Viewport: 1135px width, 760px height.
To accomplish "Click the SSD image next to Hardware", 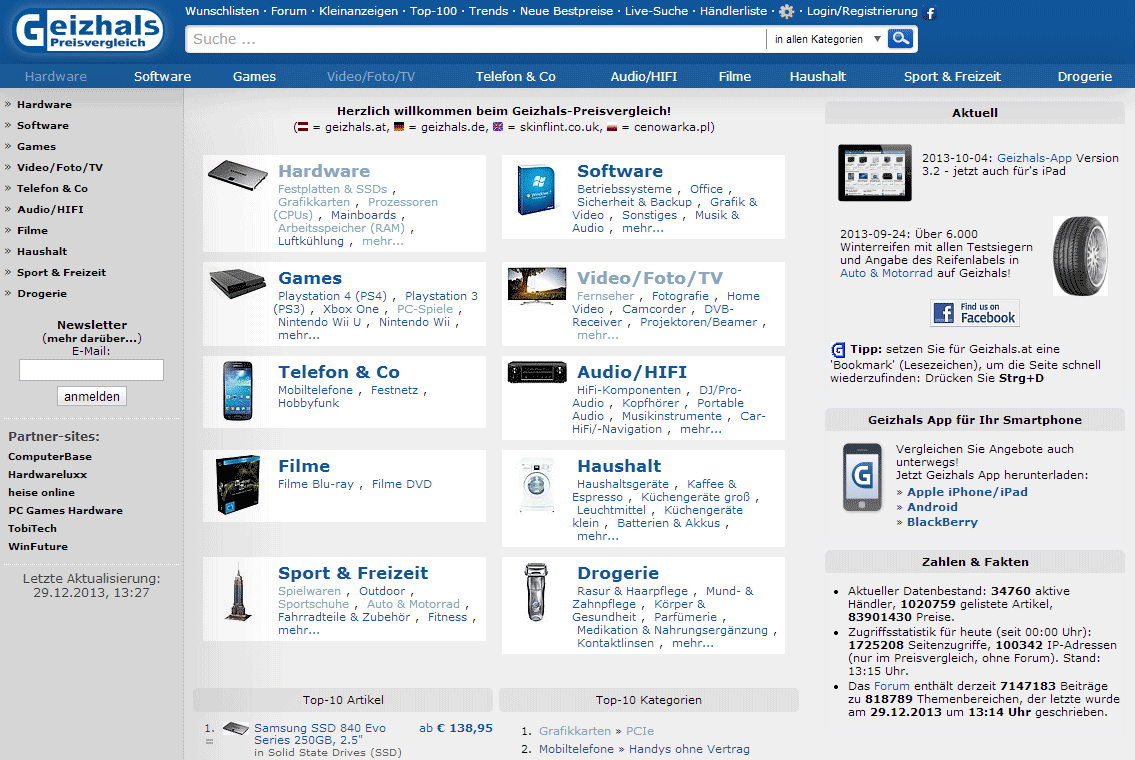I will [237, 174].
